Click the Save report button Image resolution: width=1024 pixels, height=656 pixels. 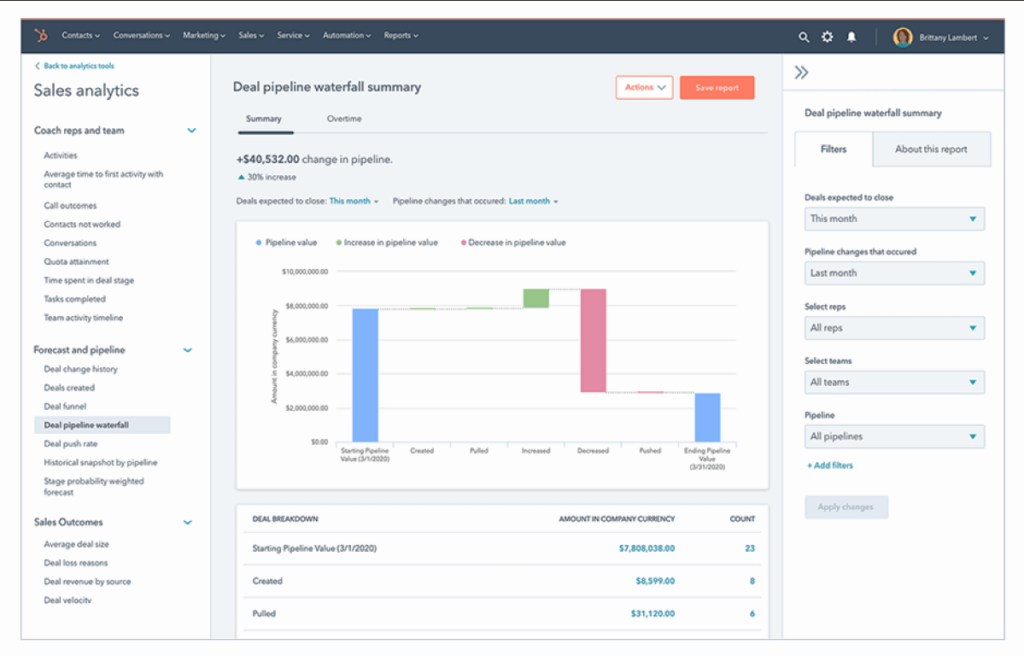coord(717,88)
